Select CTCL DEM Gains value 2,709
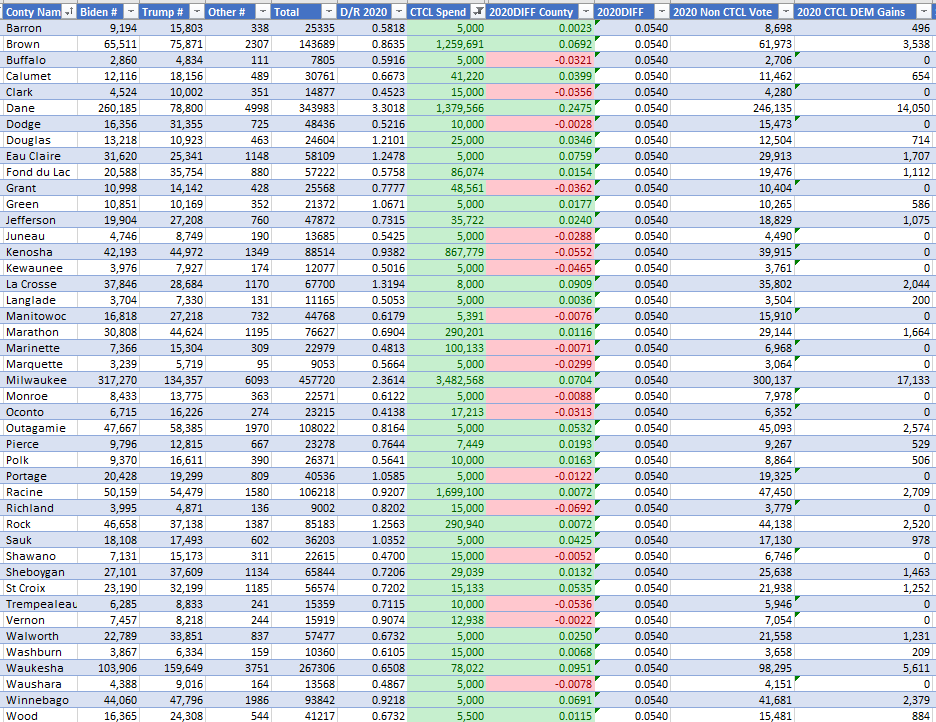The image size is (936, 722). coord(864,492)
